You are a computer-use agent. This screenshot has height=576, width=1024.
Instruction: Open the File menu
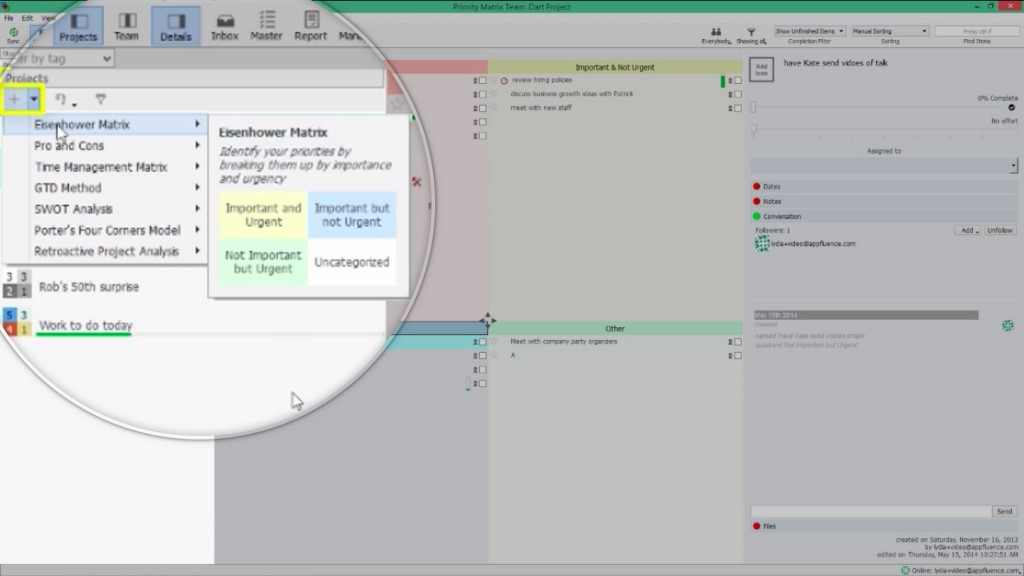(x=8, y=18)
